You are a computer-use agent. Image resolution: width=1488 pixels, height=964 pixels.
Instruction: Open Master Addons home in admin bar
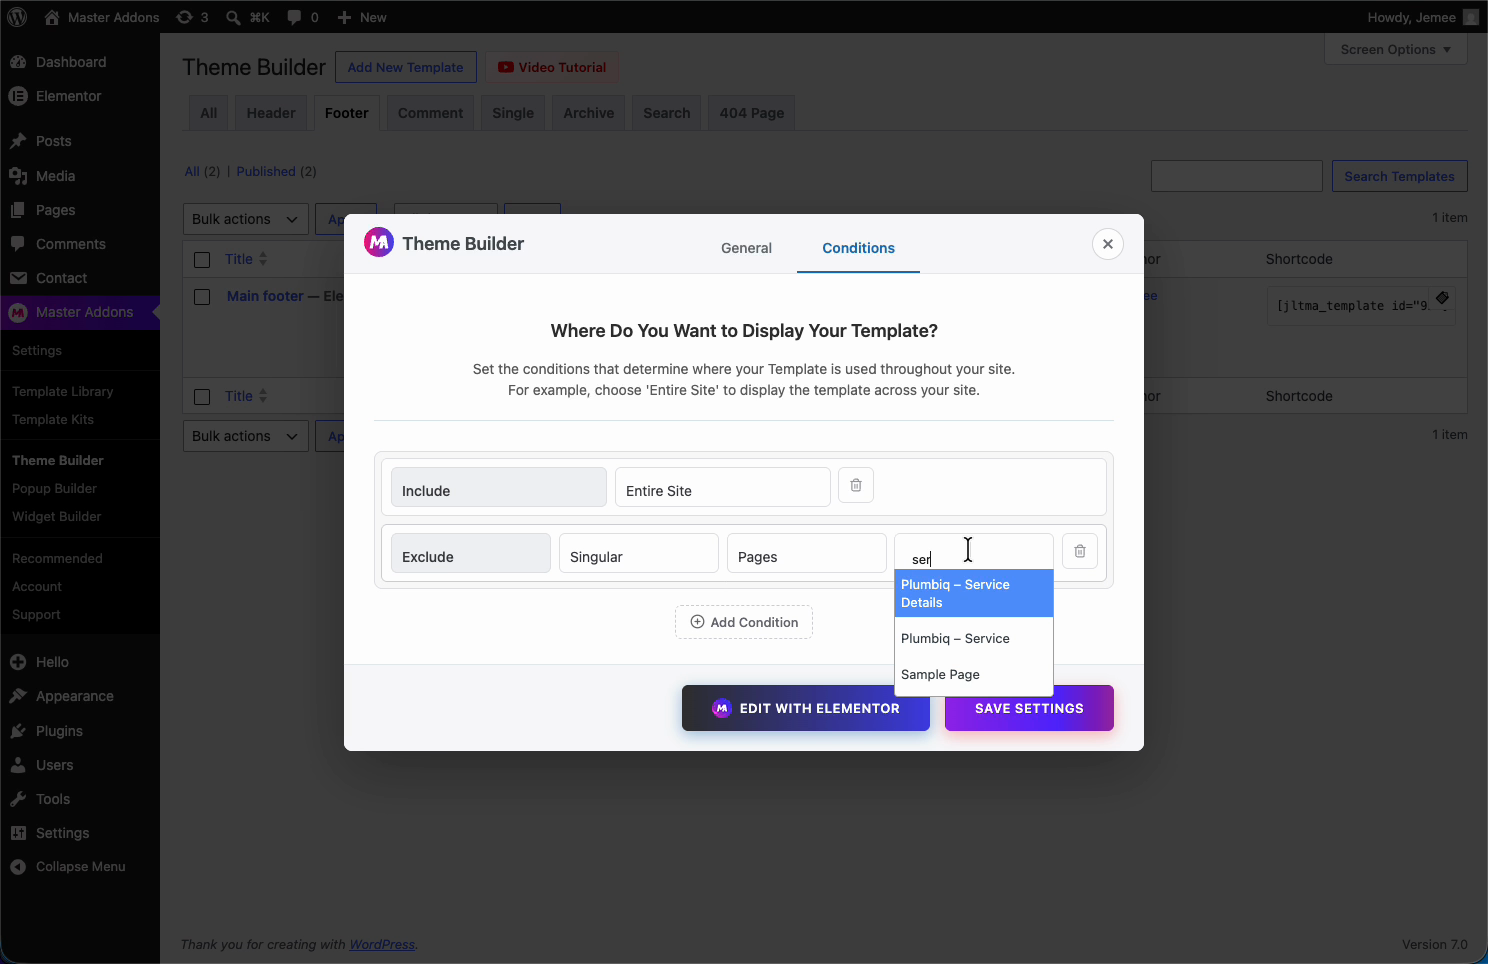(x=102, y=17)
